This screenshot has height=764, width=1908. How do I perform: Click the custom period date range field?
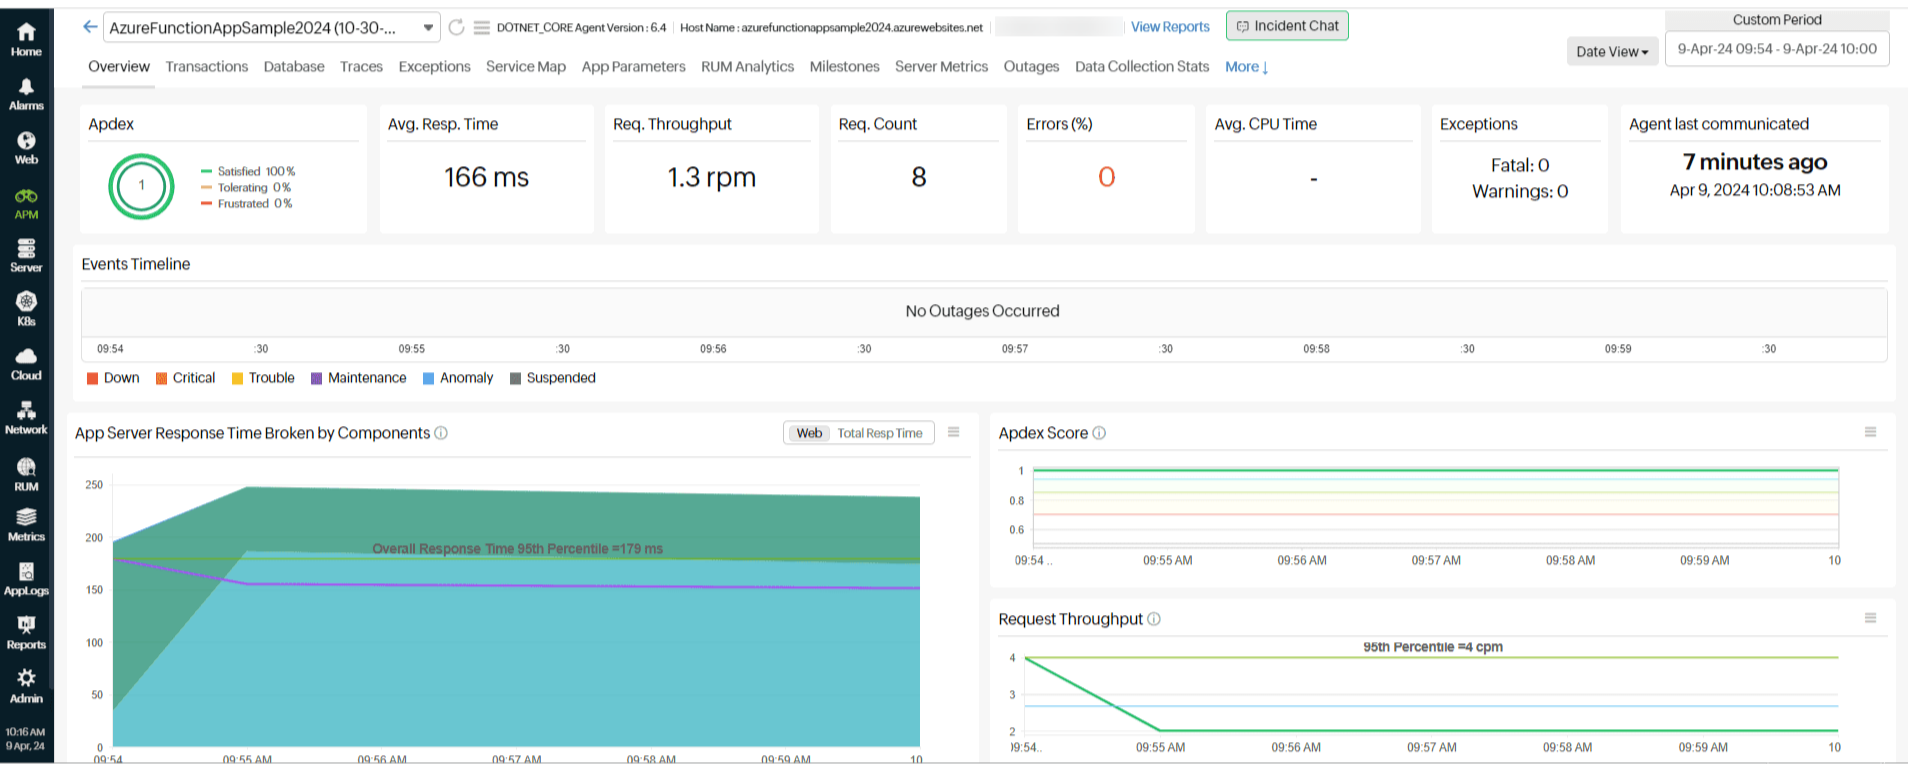tap(1776, 49)
